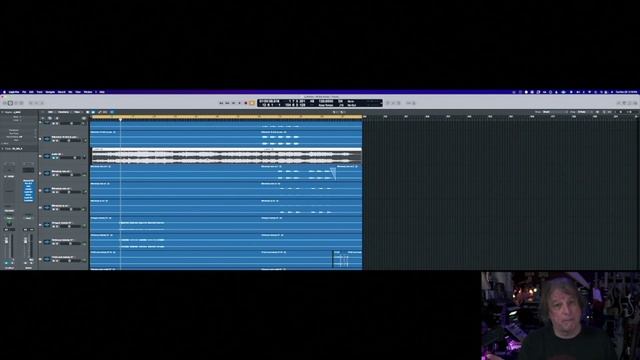Click the red Record transport button

(246, 103)
